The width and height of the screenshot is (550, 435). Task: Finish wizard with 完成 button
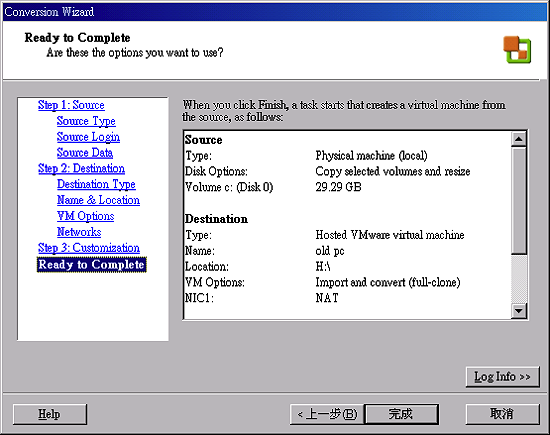tap(401, 414)
